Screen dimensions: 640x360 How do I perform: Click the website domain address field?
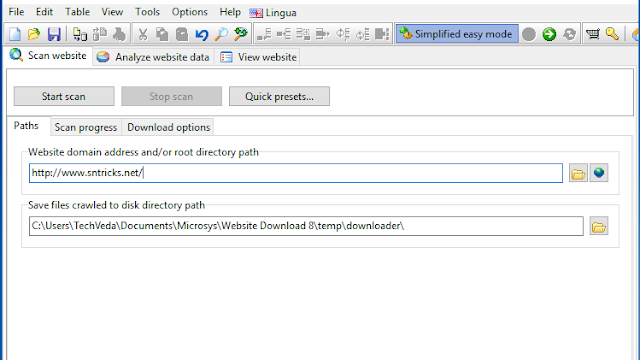pyautogui.click(x=296, y=173)
